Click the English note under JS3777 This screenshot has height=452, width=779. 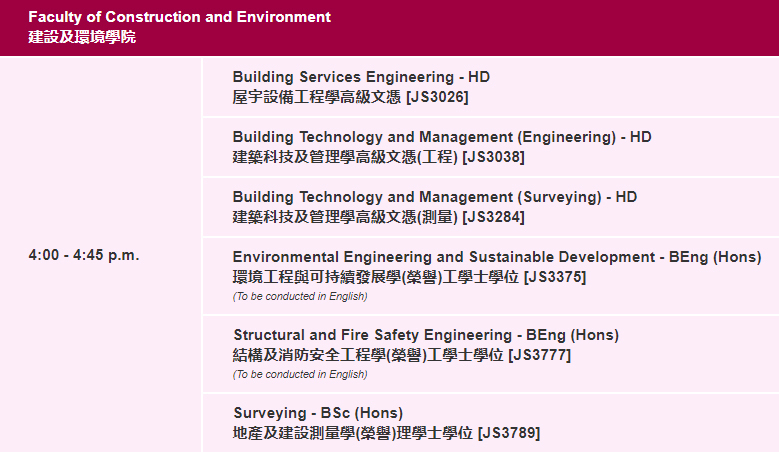(x=300, y=374)
